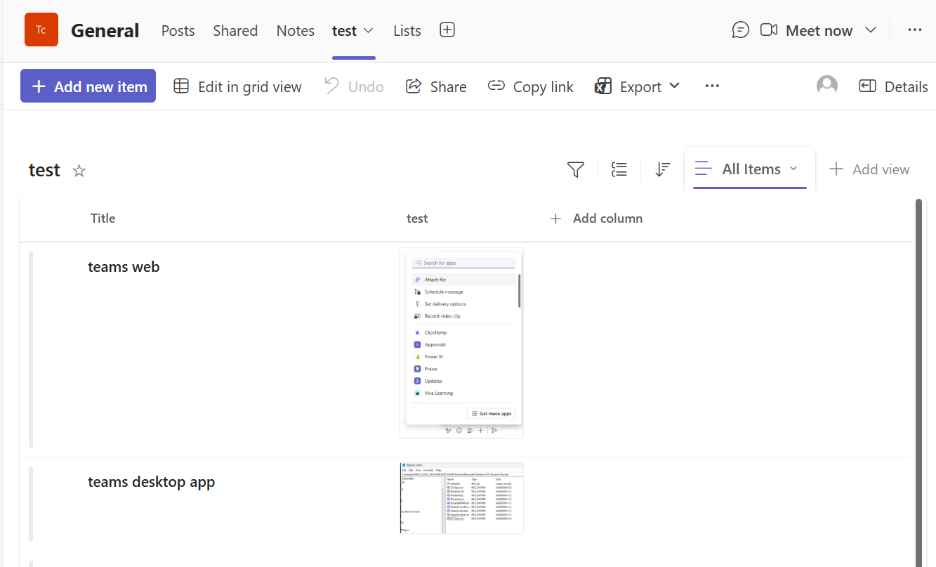
Task: Click the Title column header
Action: click(x=103, y=218)
